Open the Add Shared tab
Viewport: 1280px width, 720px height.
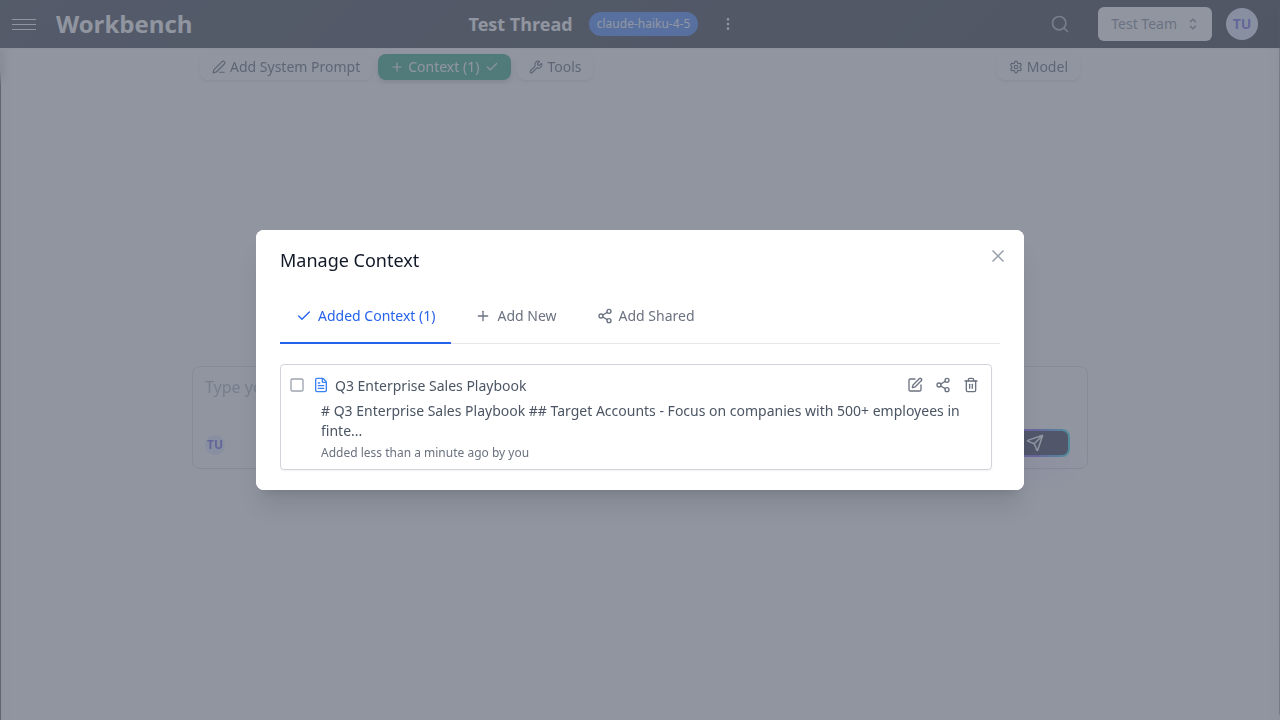[646, 315]
